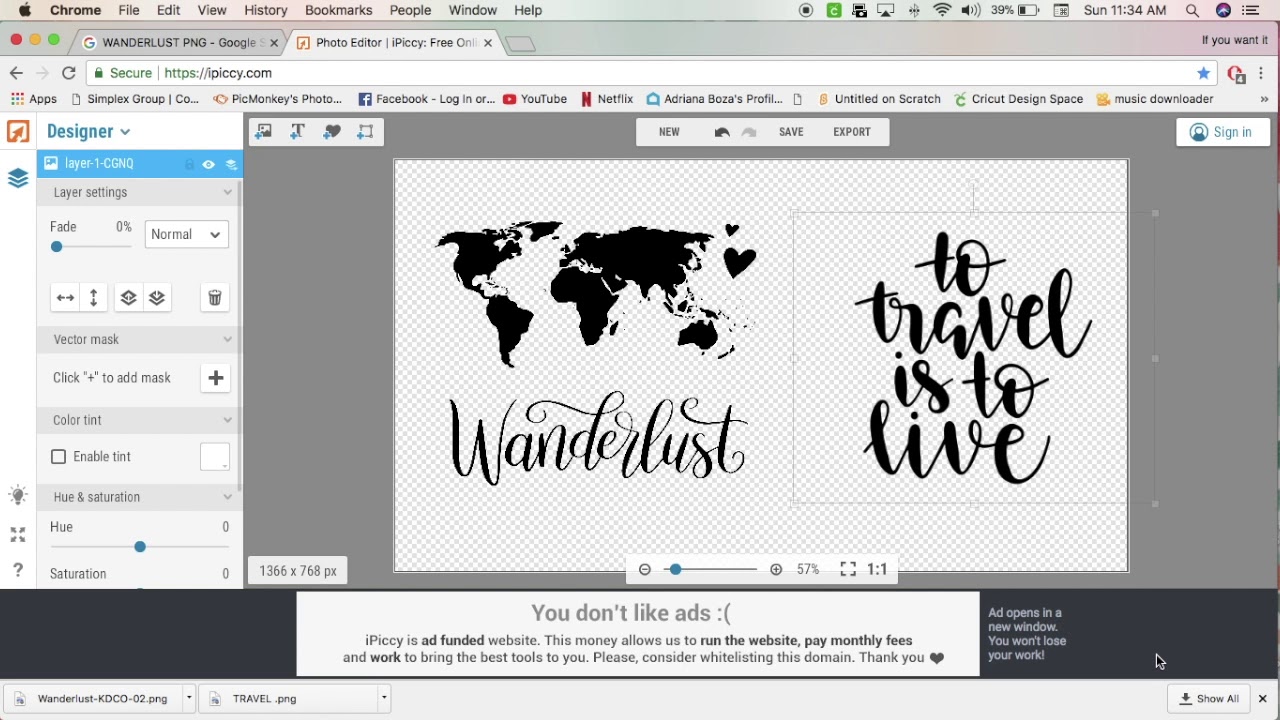Open the tint color swatch
The height and width of the screenshot is (720, 1280).
point(215,457)
